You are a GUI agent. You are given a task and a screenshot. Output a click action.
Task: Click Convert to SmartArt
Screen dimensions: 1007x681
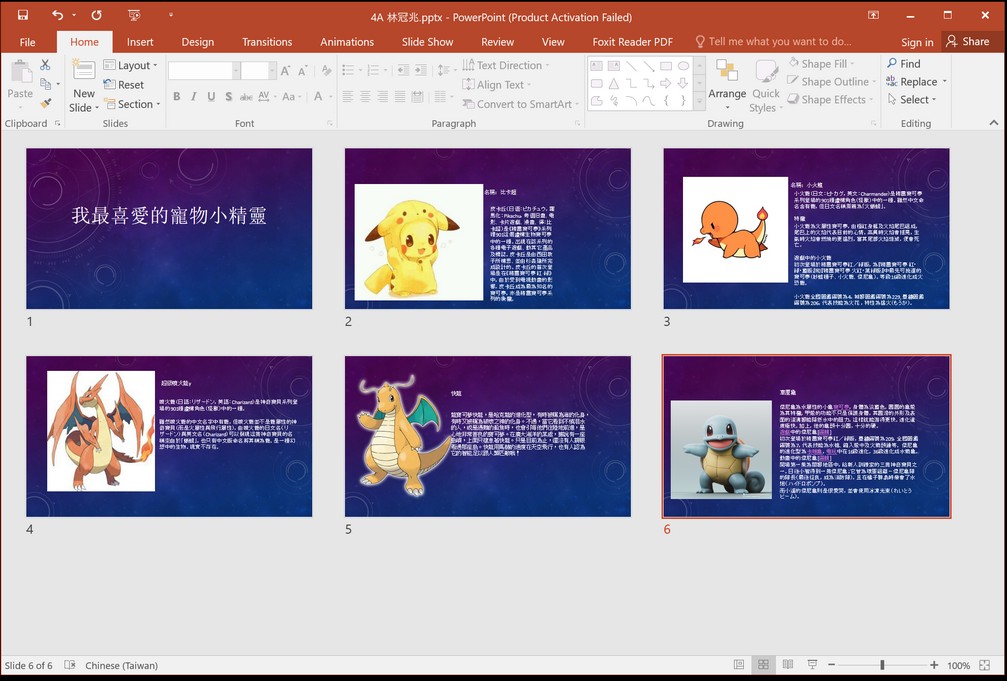coord(520,103)
